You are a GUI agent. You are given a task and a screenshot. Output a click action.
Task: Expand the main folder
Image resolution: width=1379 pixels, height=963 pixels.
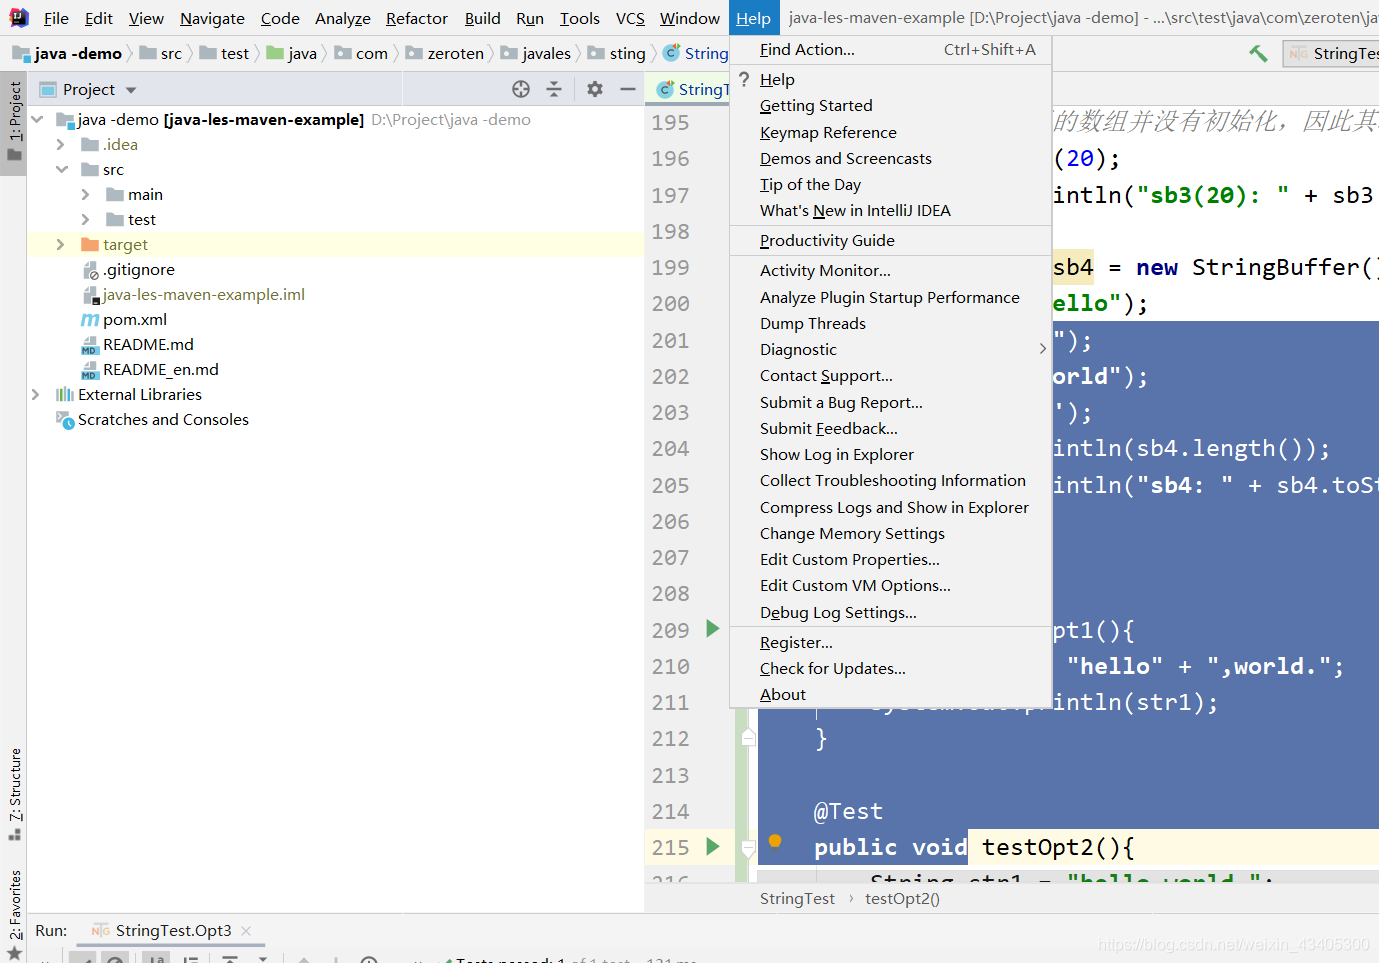86,195
